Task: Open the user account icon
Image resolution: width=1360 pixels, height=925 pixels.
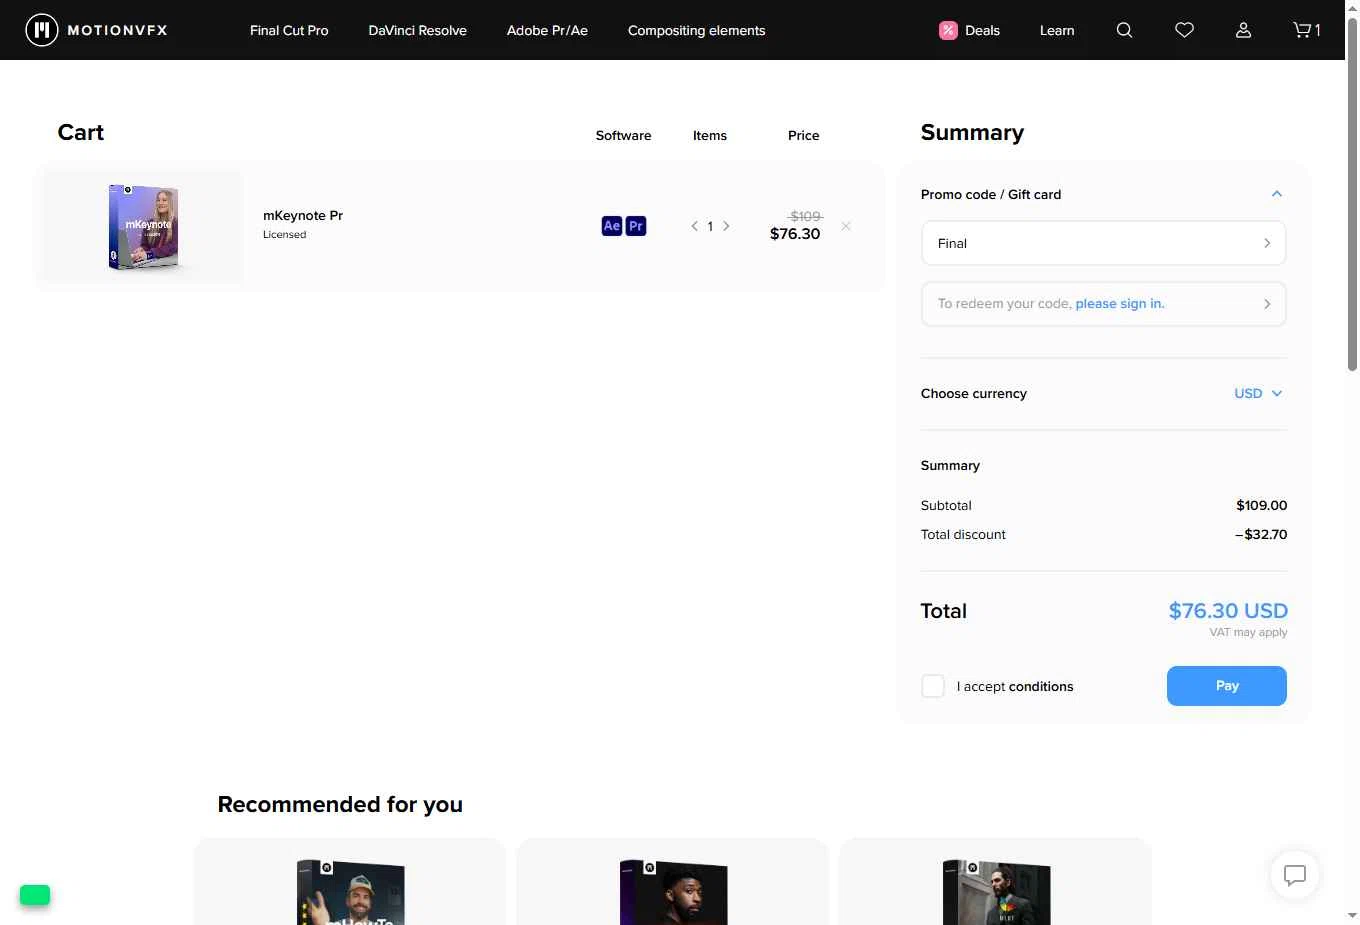Action: pyautogui.click(x=1243, y=30)
